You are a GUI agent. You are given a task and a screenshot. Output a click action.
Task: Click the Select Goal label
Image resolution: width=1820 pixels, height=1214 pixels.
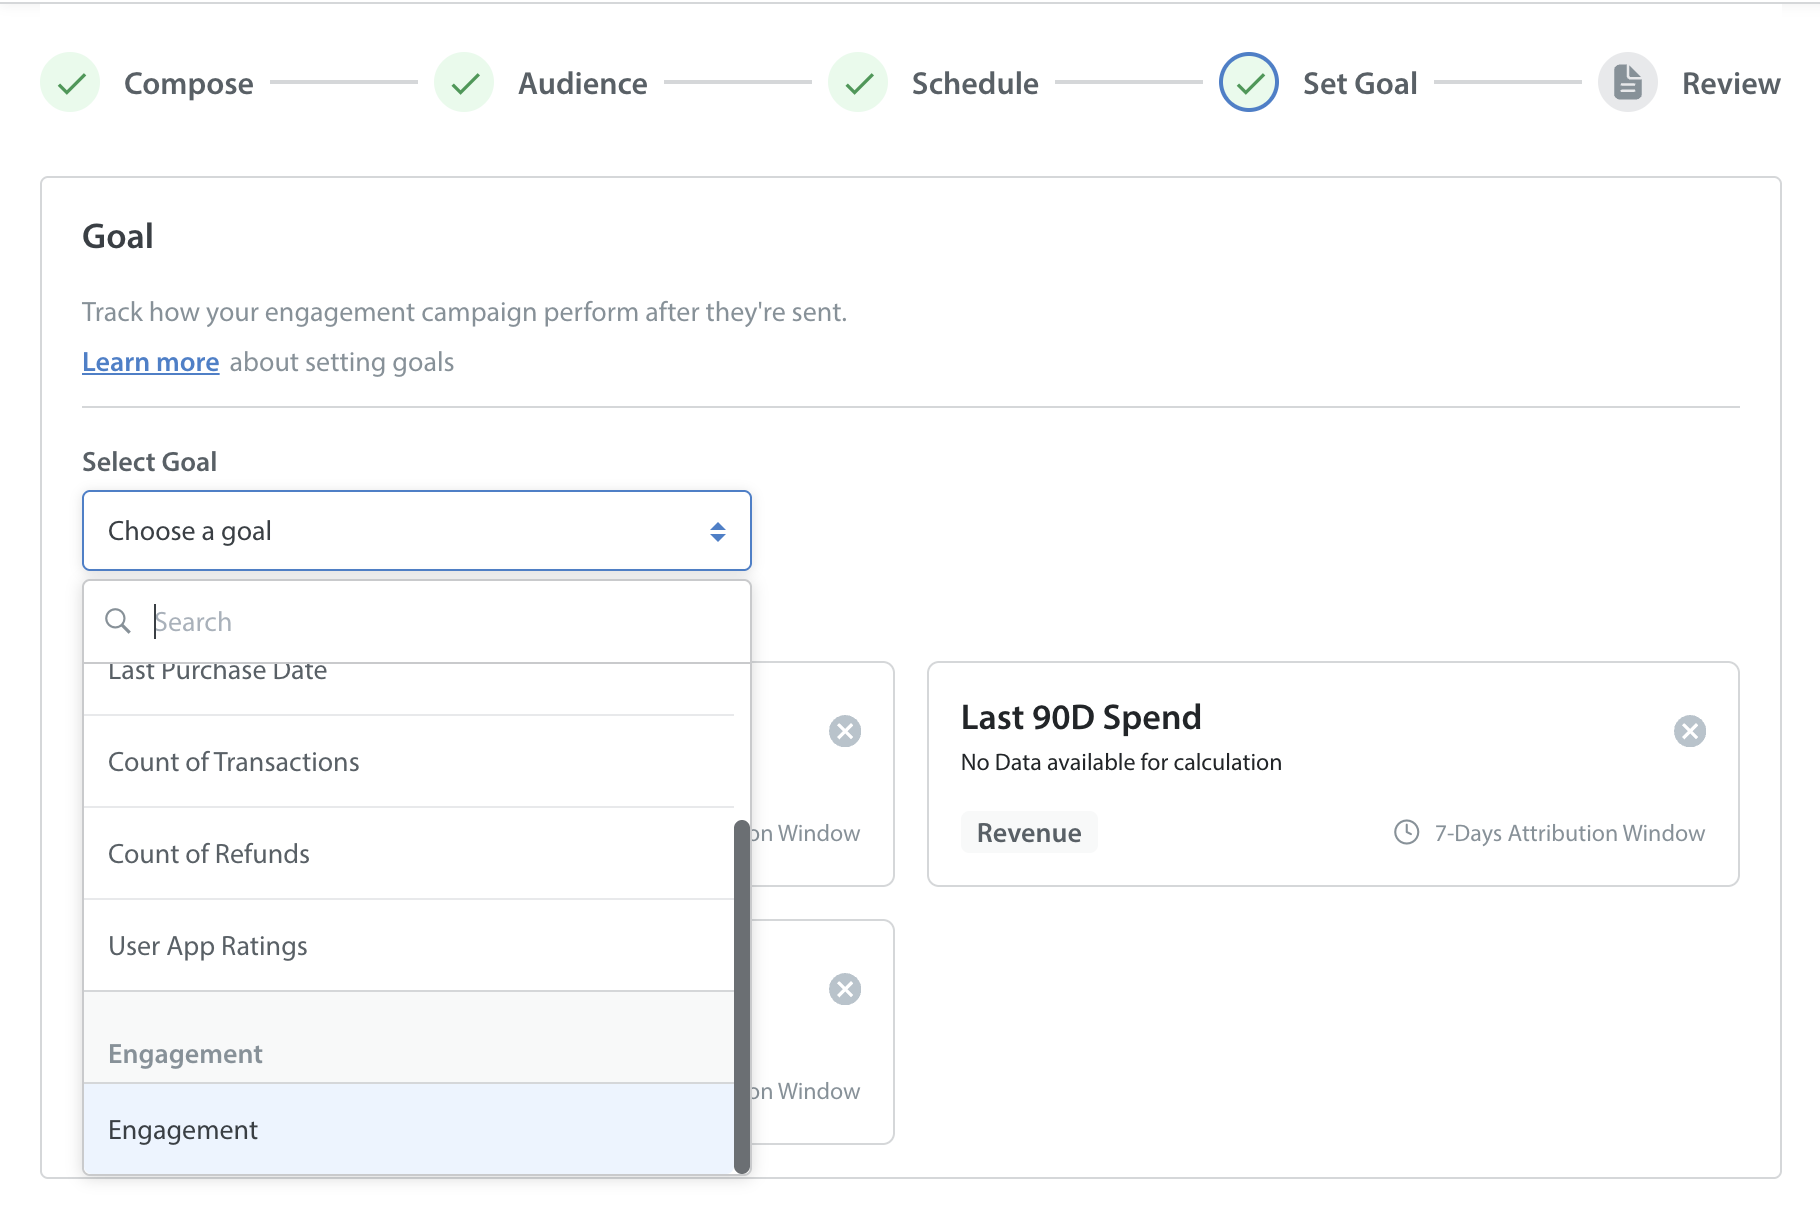coord(149,461)
